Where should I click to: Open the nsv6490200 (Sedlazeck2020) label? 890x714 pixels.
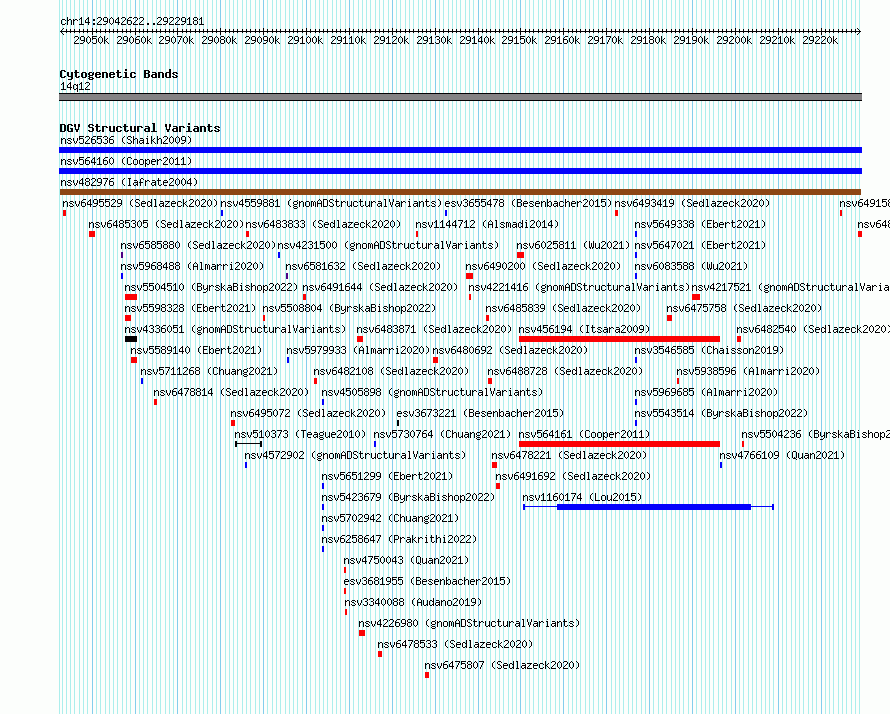(x=543, y=266)
